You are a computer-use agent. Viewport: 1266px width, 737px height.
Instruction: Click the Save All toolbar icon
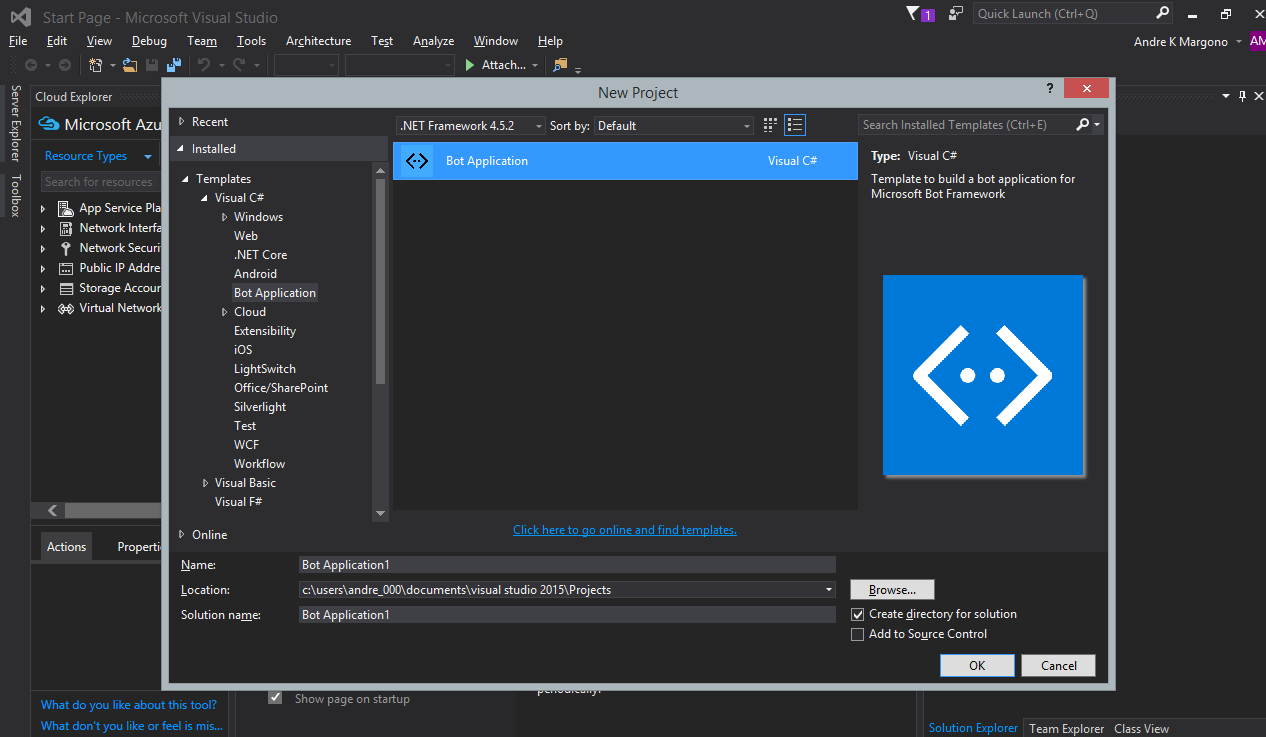point(174,65)
